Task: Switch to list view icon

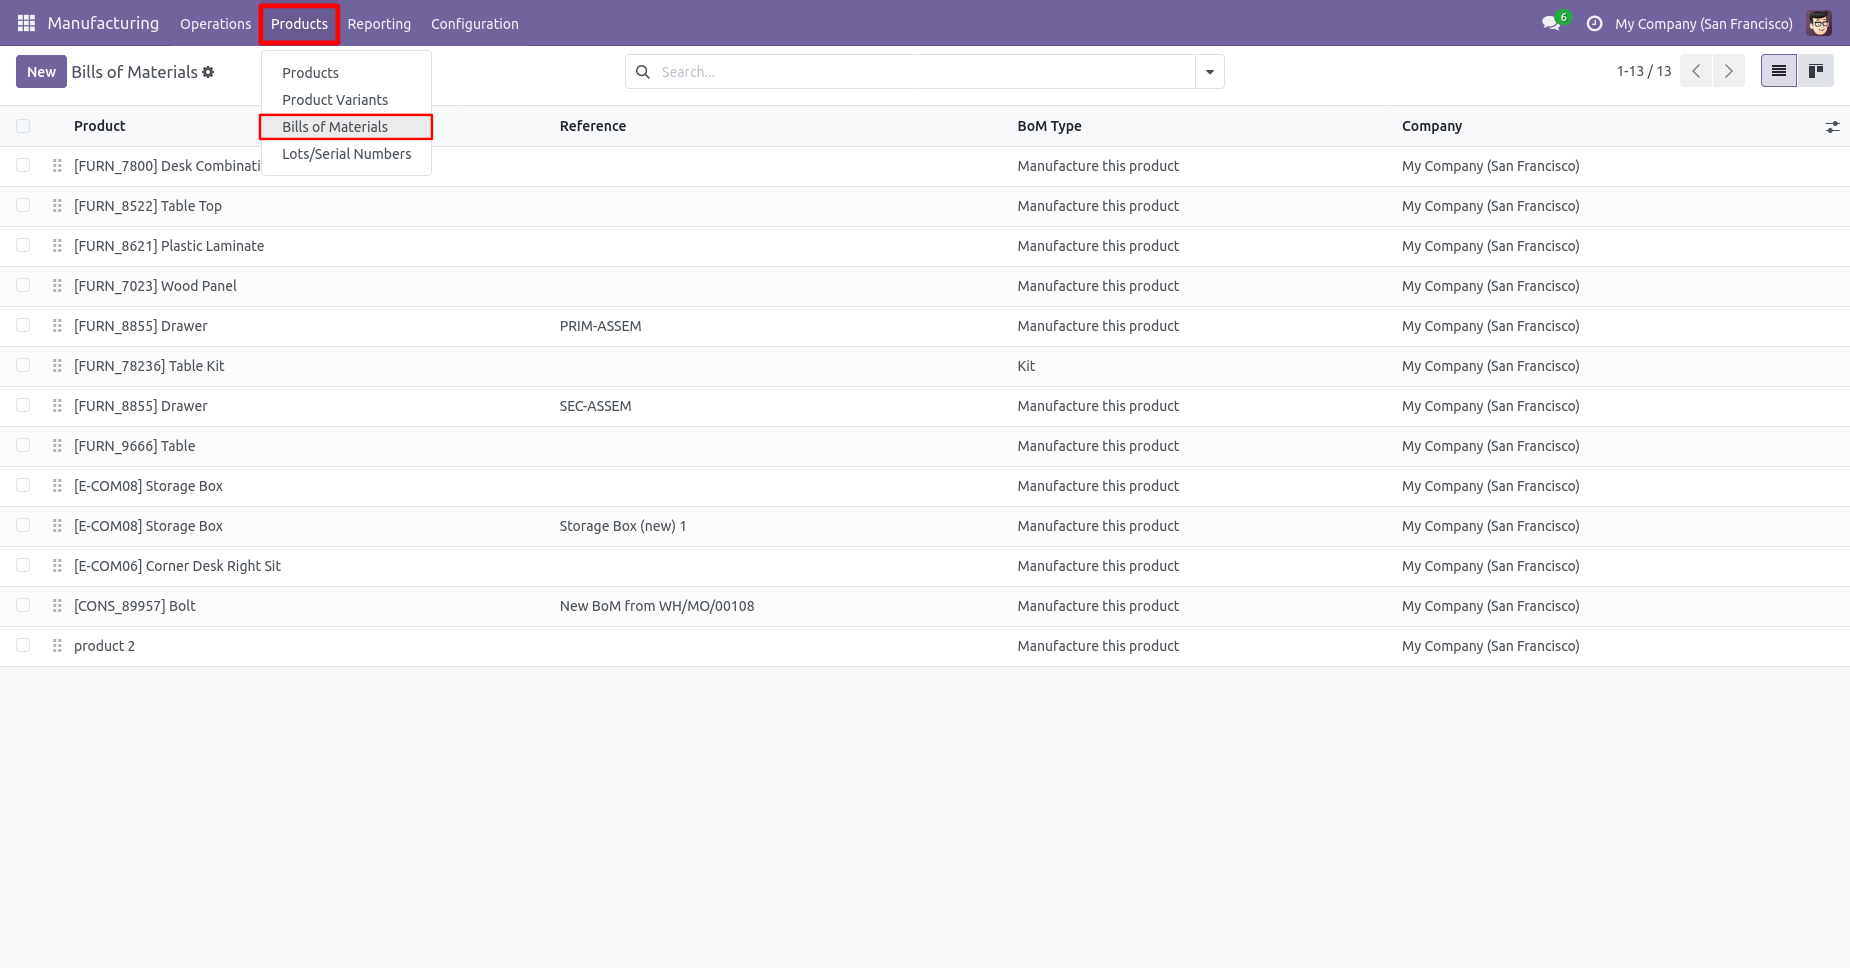Action: [x=1779, y=71]
